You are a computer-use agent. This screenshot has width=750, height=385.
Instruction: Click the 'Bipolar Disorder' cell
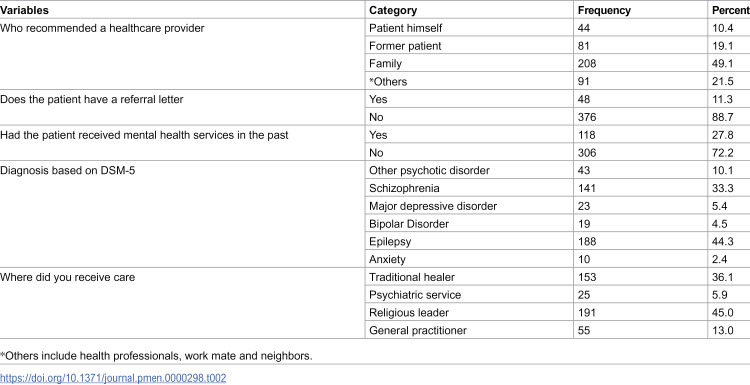pos(469,224)
